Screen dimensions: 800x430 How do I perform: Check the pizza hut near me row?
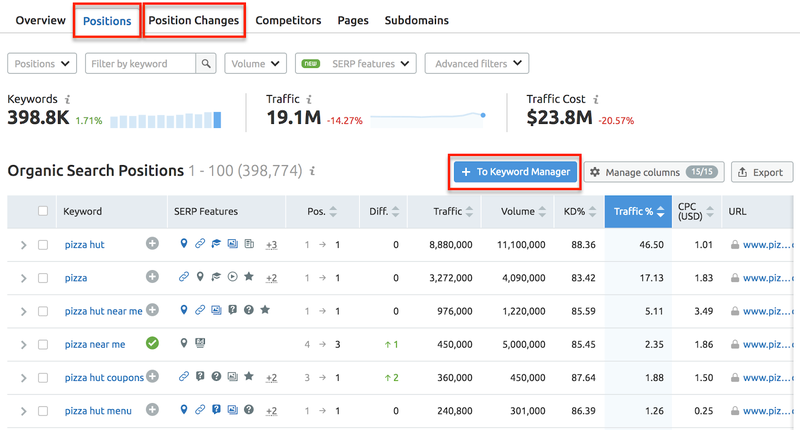point(43,311)
